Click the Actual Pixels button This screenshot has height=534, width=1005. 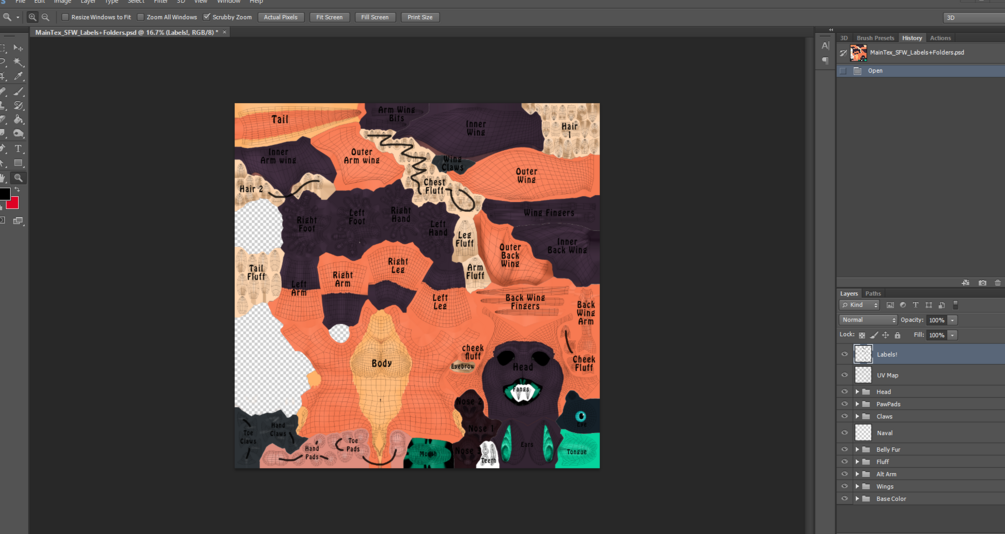tap(281, 17)
